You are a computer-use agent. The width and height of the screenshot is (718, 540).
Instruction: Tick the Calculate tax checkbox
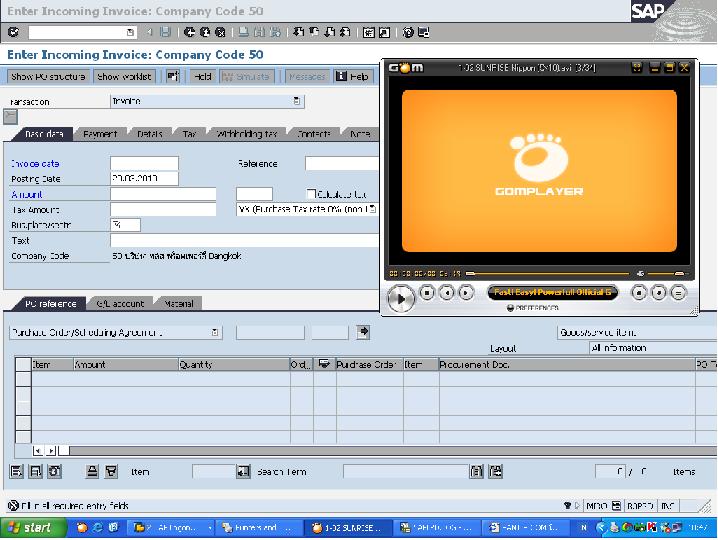(x=311, y=194)
